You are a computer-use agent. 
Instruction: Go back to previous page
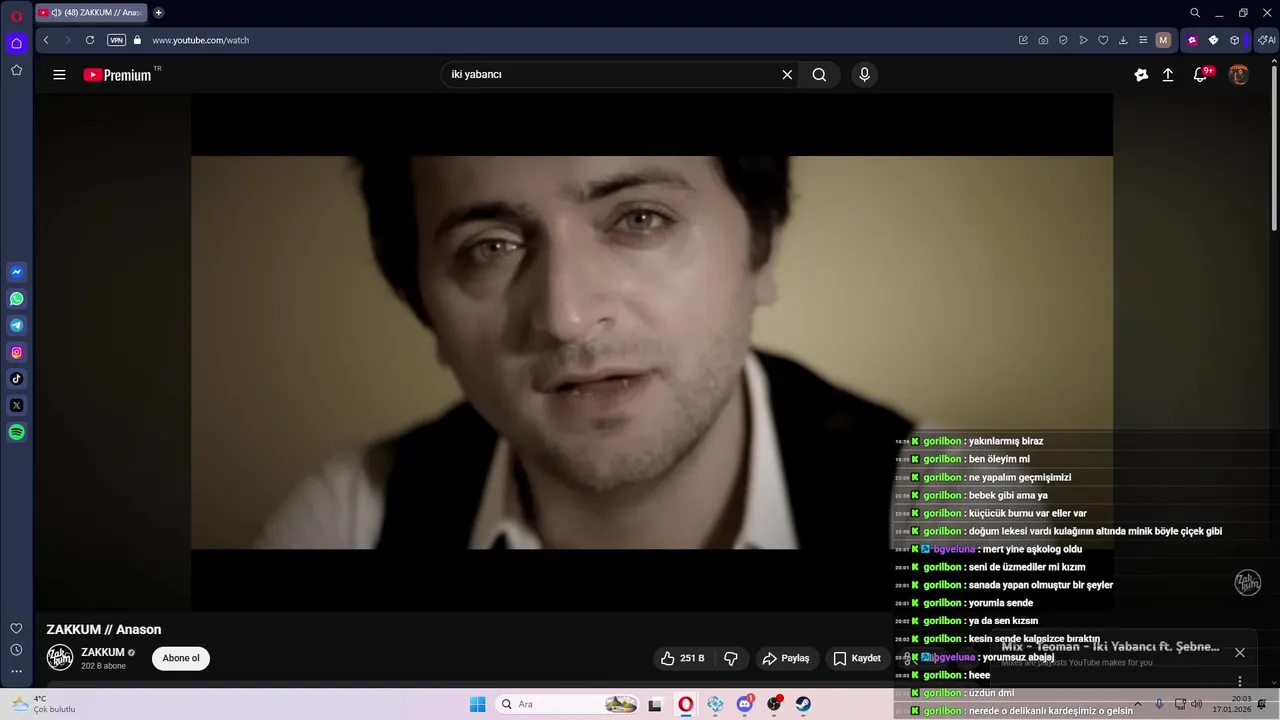[x=46, y=40]
